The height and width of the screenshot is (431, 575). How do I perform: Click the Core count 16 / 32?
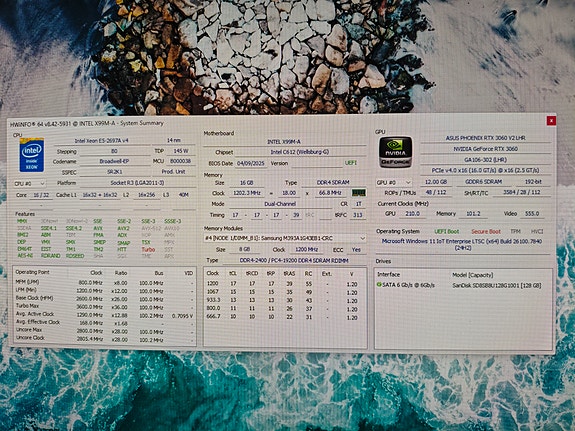(x=41, y=195)
